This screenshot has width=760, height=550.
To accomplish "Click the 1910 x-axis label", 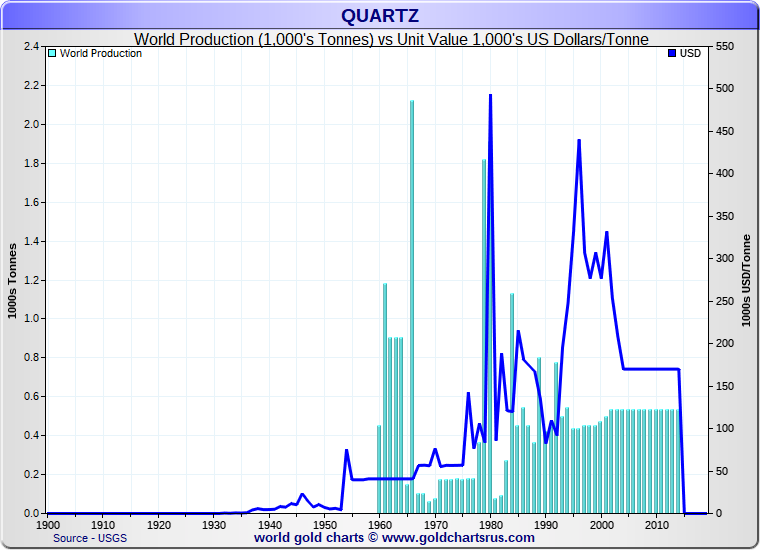I will (x=103, y=525).
